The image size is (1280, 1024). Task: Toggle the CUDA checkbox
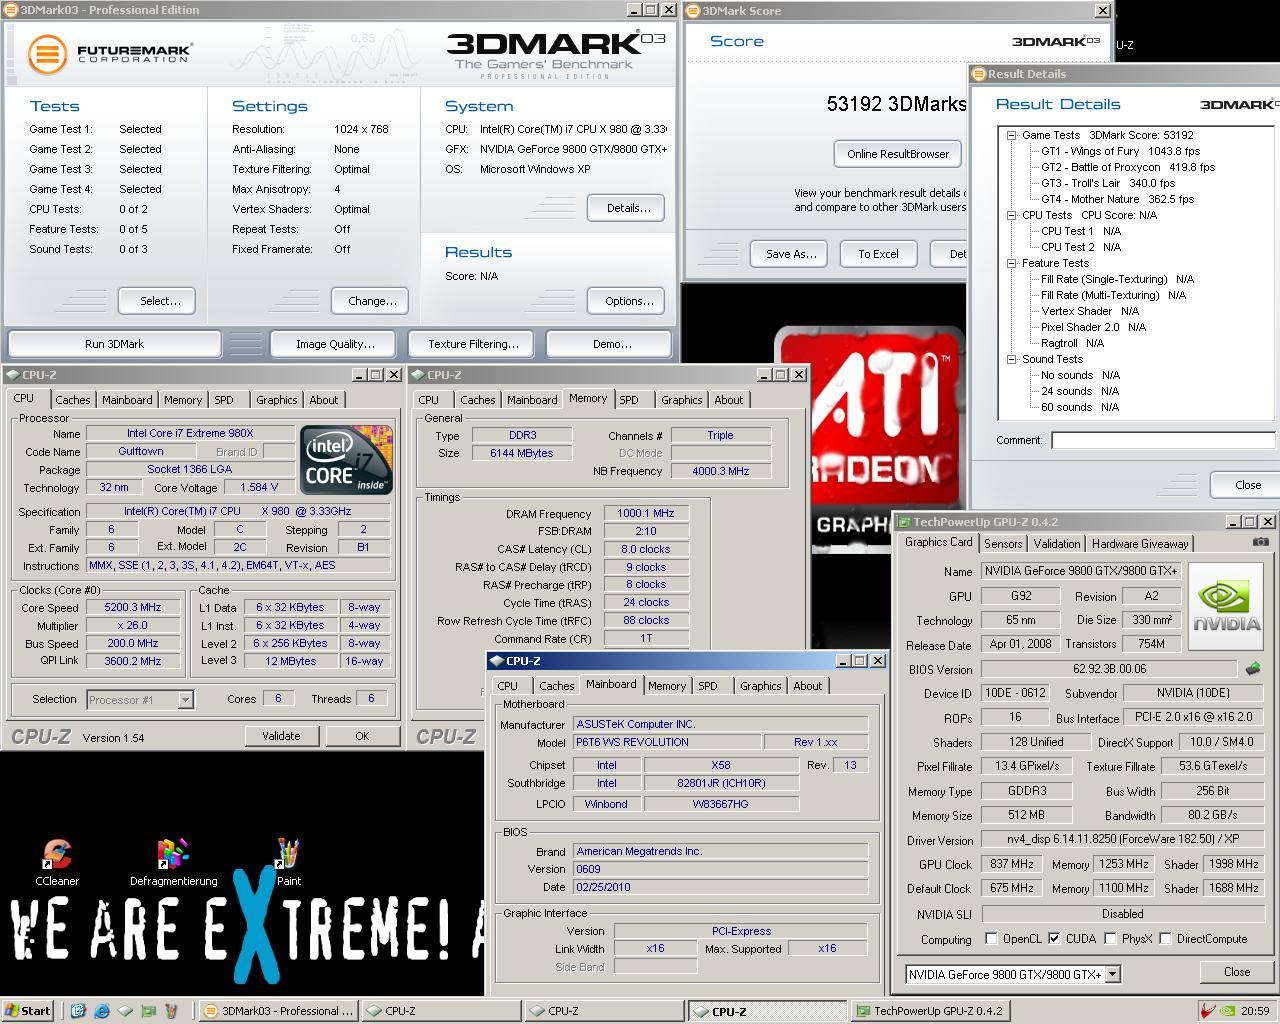tap(1054, 939)
